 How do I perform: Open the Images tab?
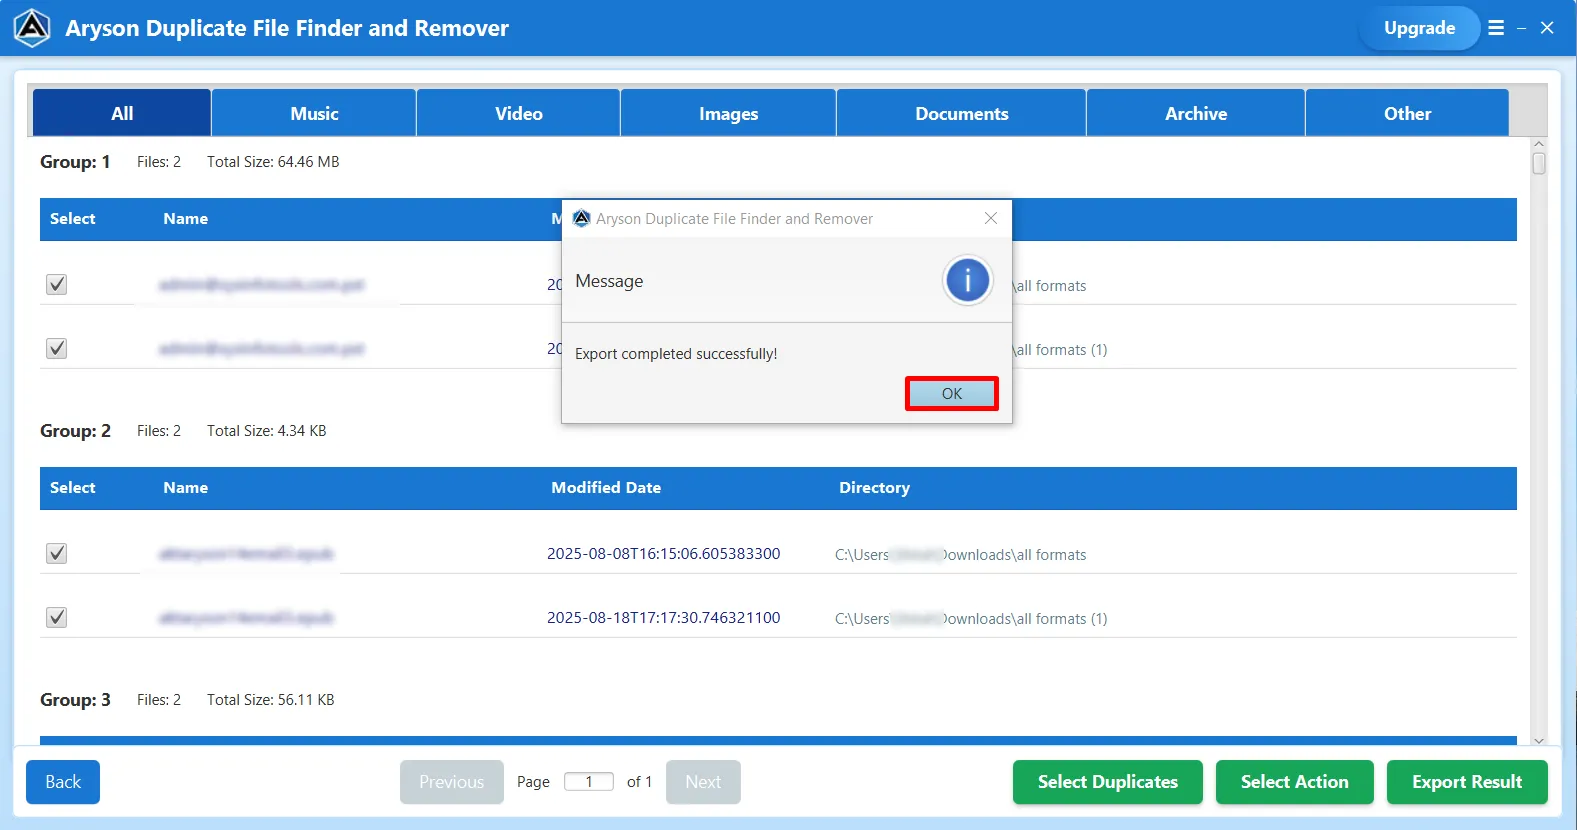point(728,113)
